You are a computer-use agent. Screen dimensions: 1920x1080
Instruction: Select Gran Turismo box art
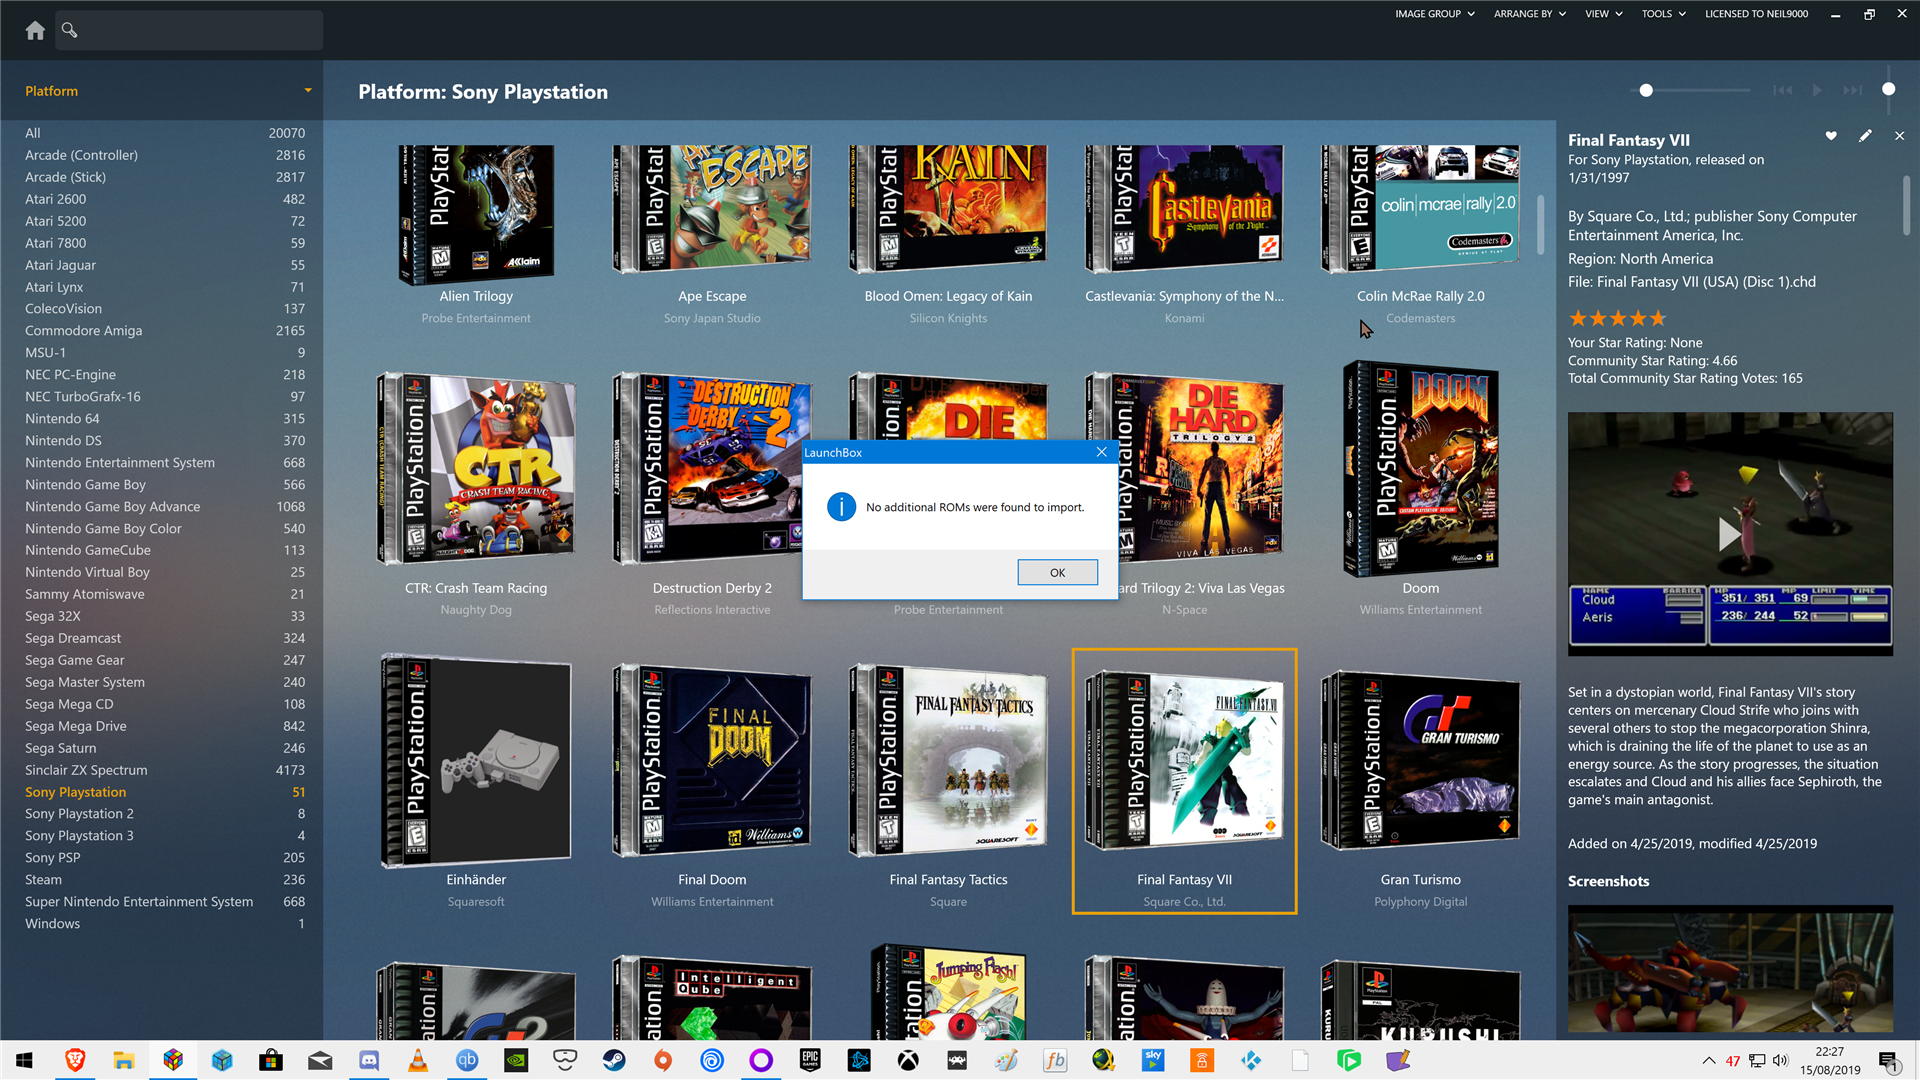[1420, 761]
